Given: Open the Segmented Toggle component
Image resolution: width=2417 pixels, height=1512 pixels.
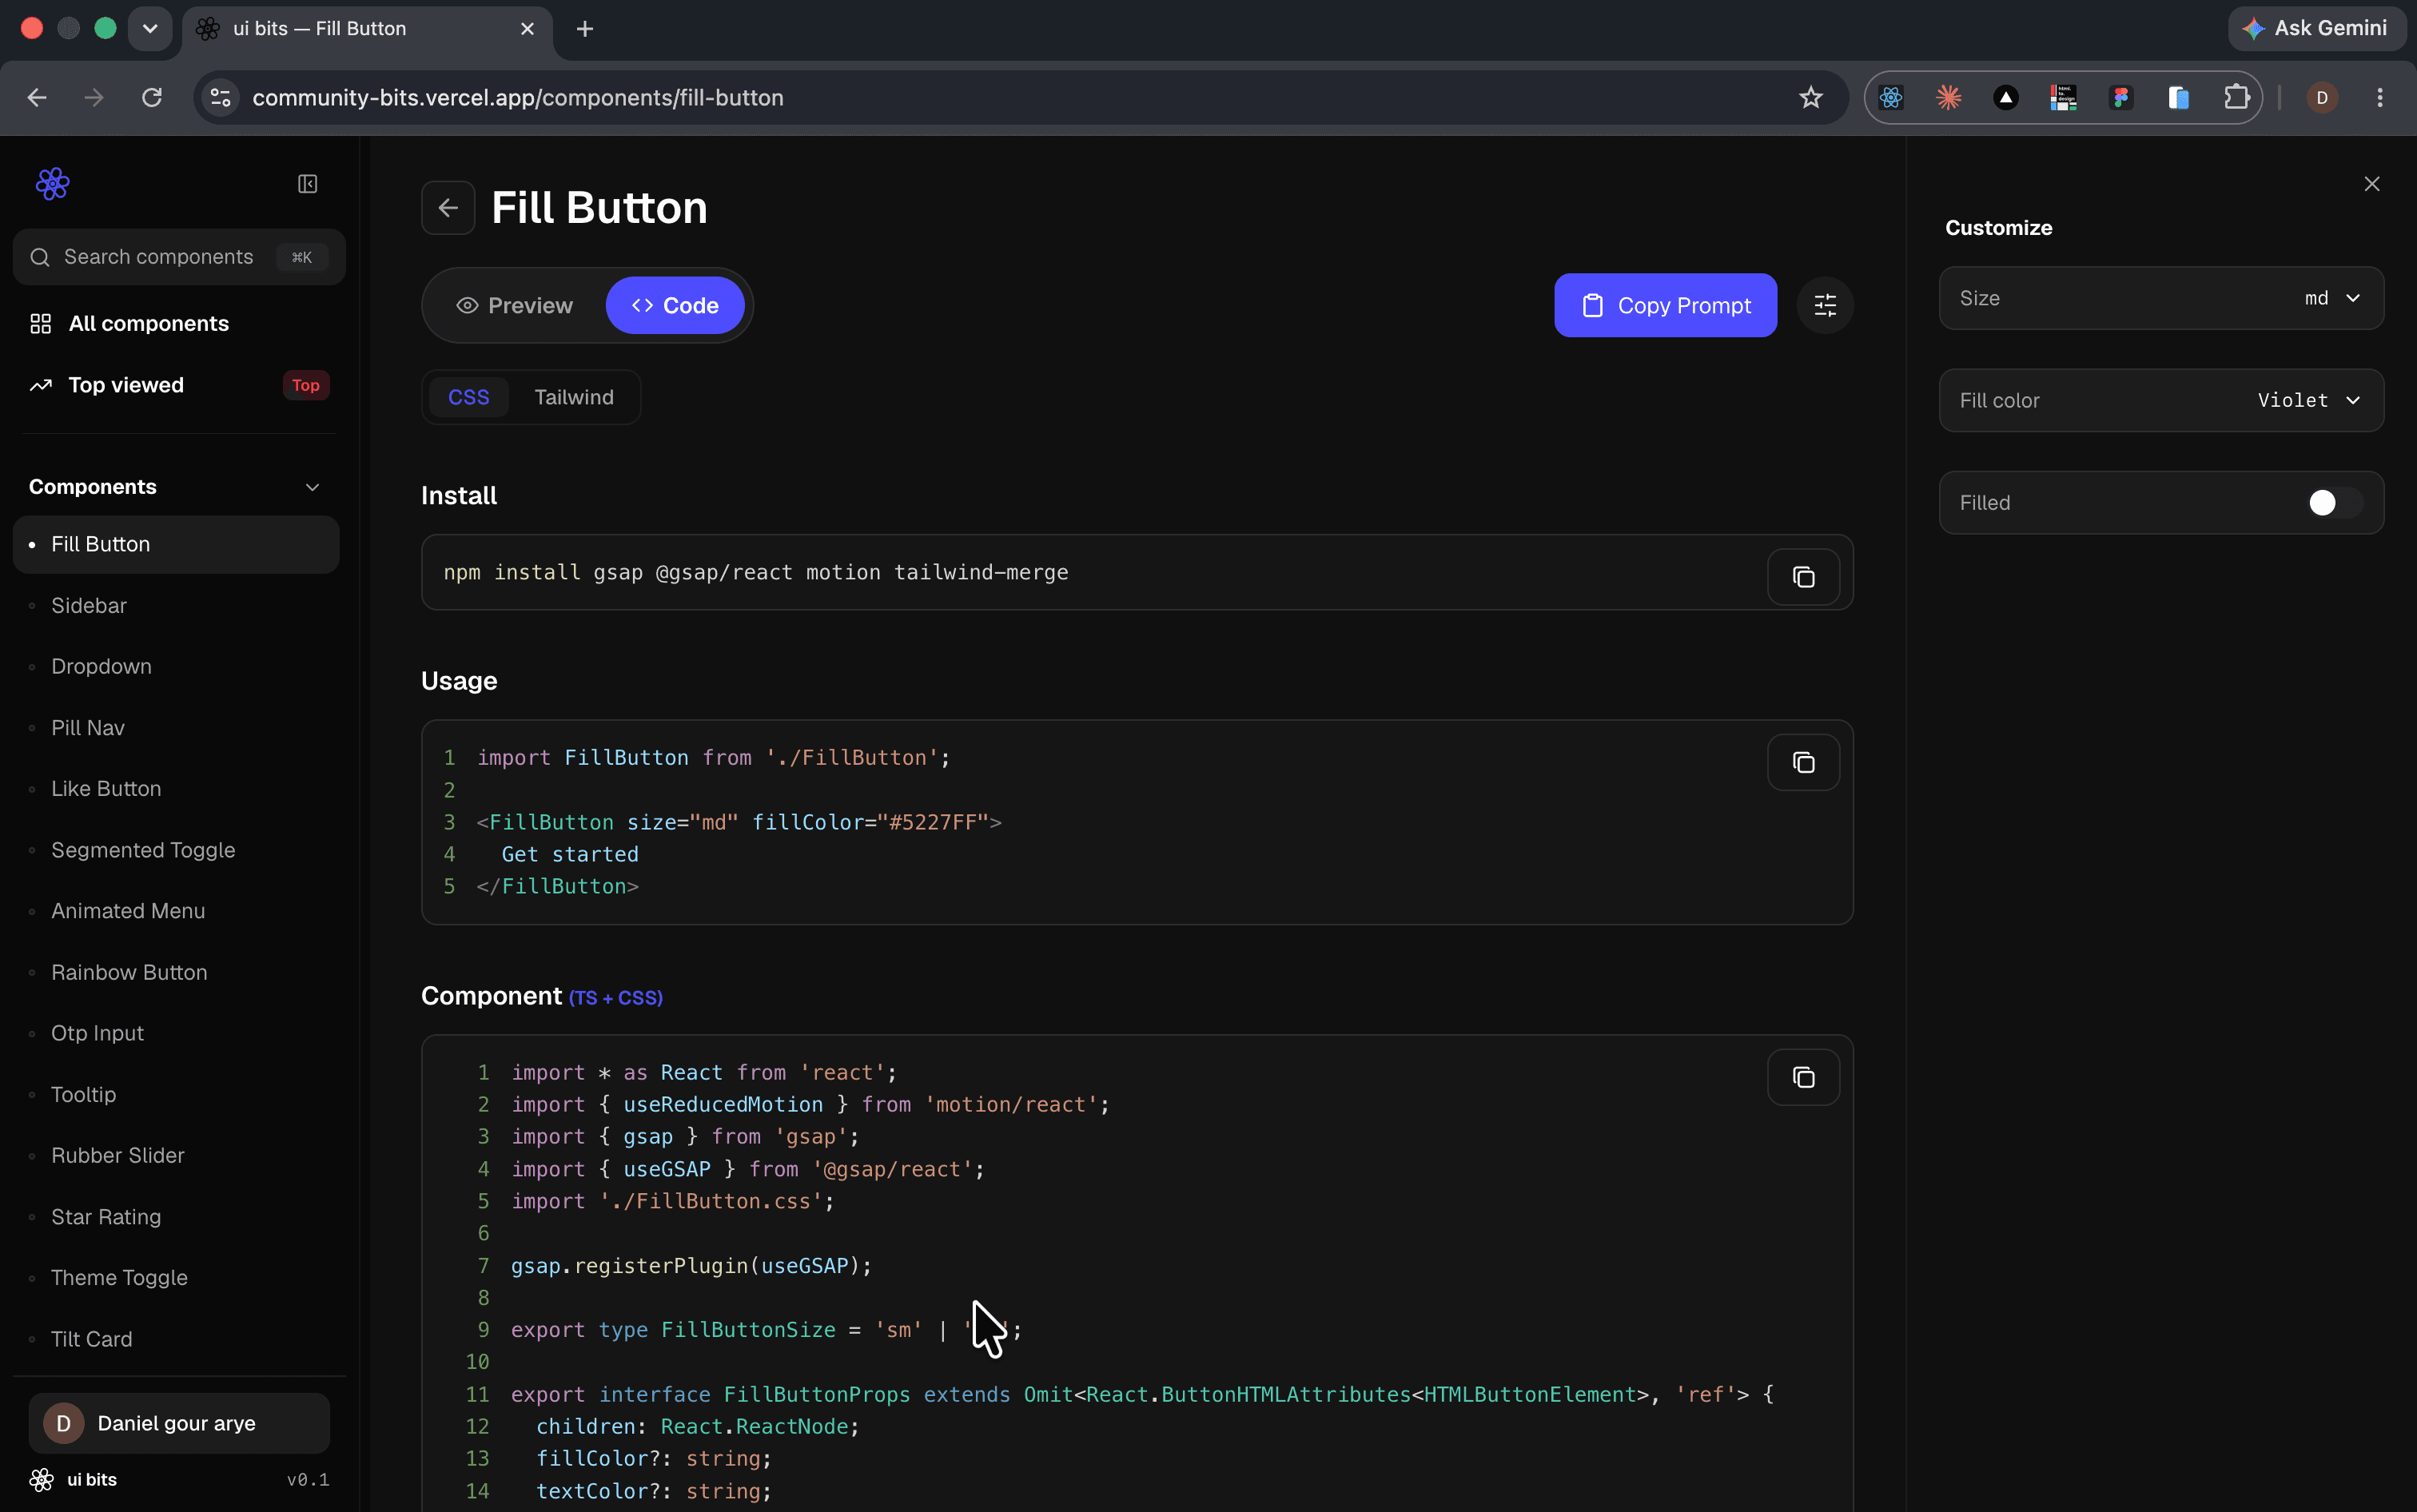Looking at the screenshot, I should [176, 850].
